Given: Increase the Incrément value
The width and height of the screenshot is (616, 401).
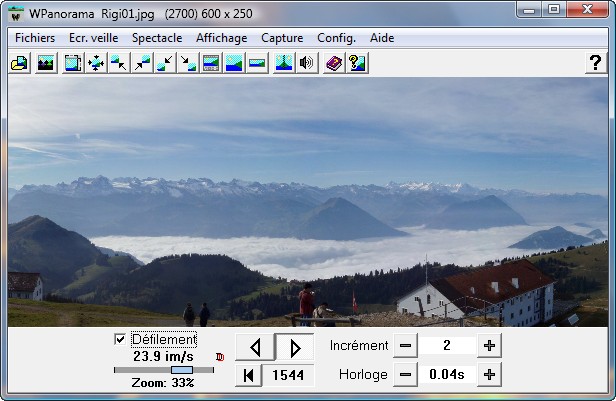Looking at the screenshot, I should [x=489, y=346].
